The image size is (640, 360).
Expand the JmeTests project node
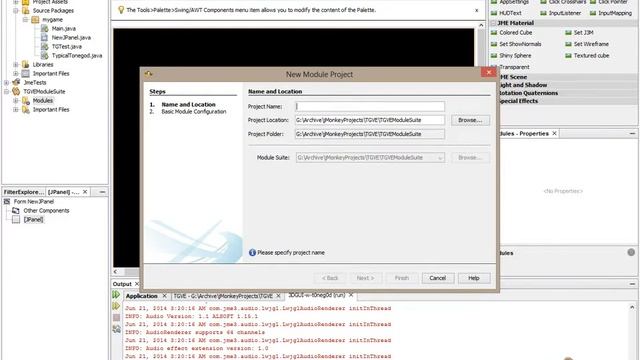point(7,82)
